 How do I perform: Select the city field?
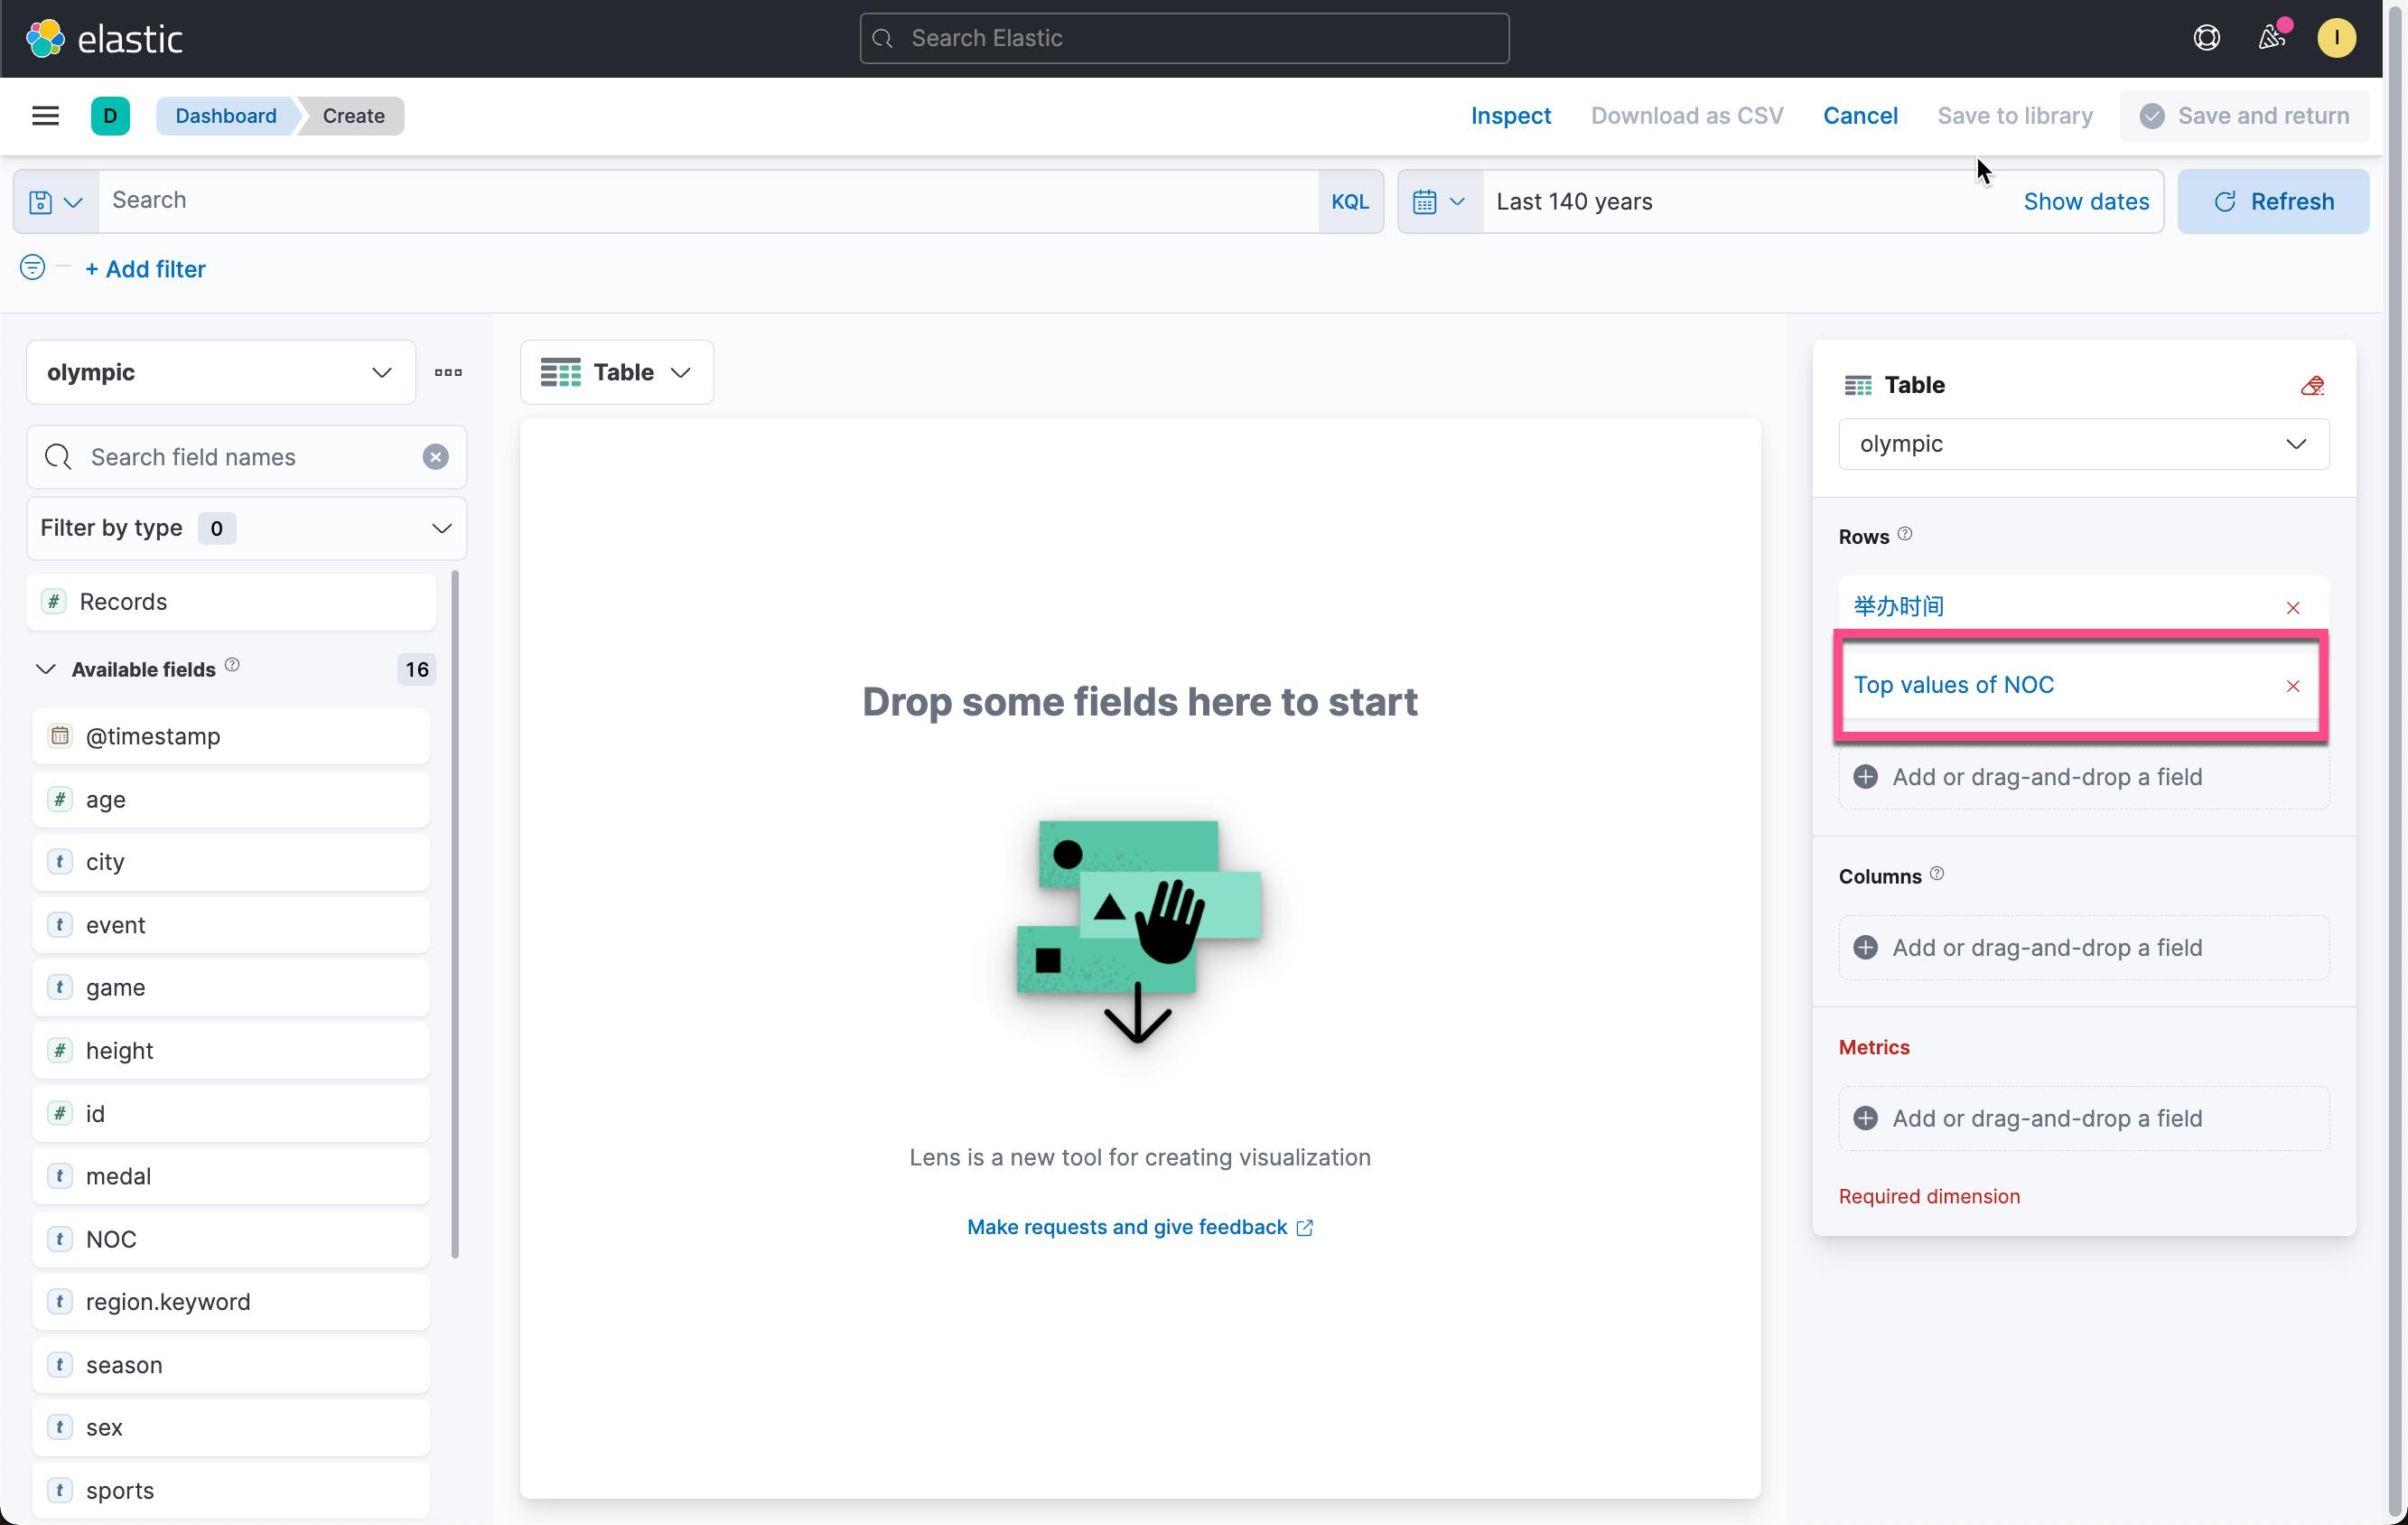[231, 862]
